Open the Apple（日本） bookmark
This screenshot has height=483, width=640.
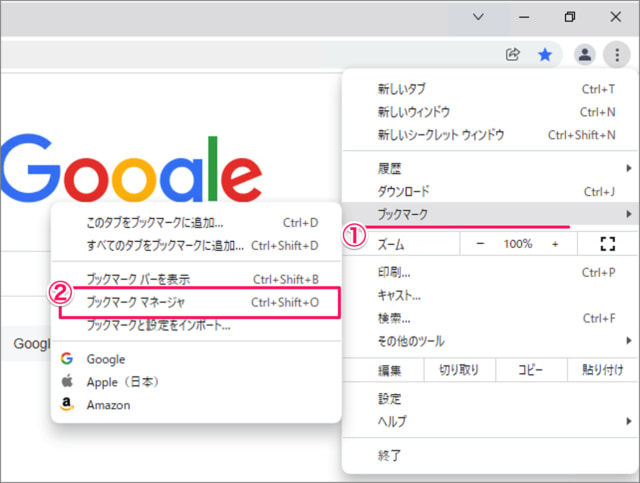coord(122,382)
